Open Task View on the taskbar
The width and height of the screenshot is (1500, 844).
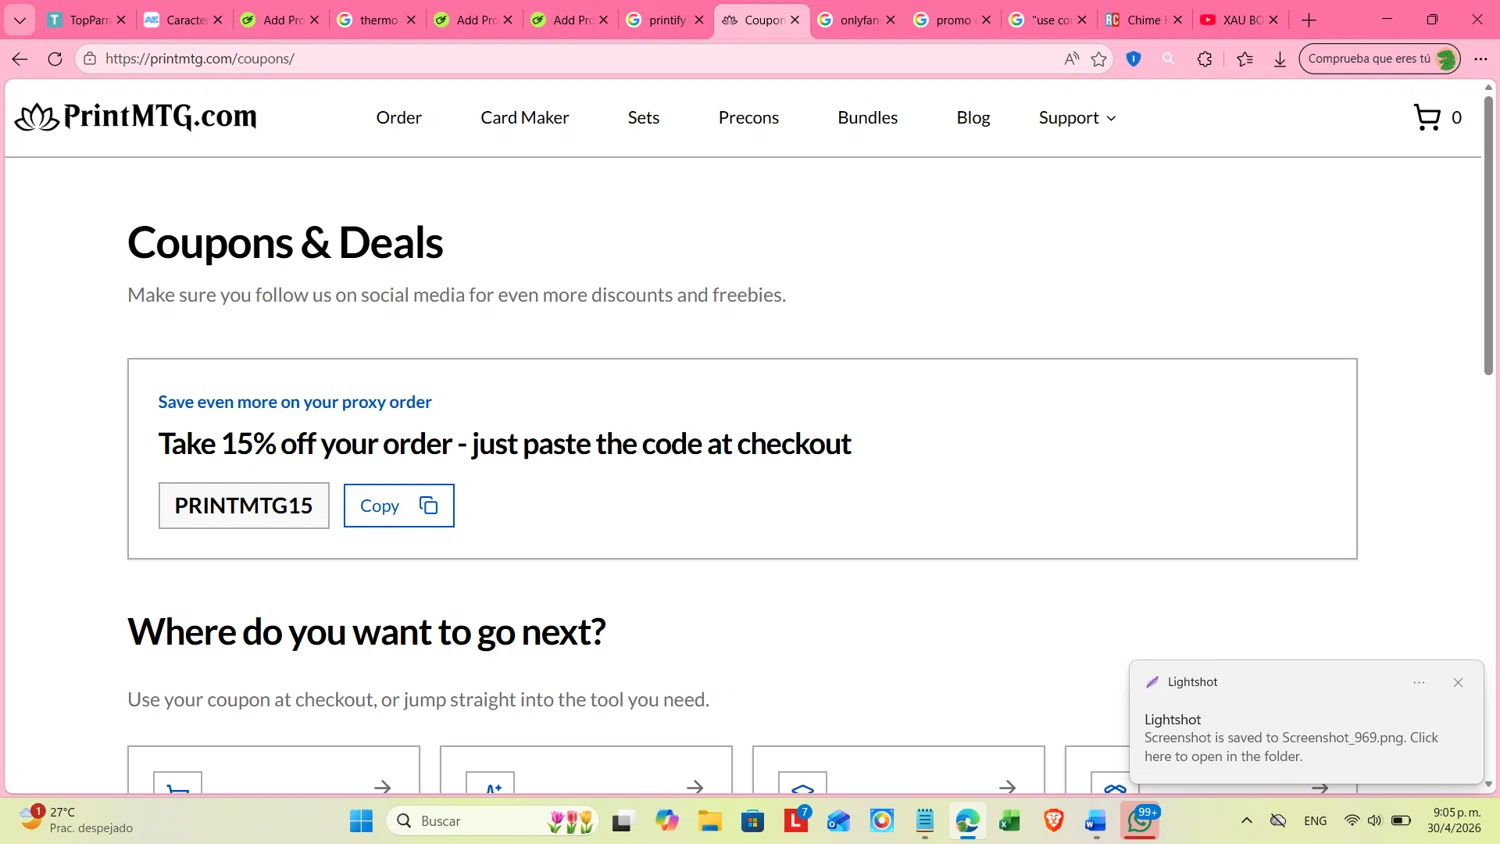coord(623,821)
